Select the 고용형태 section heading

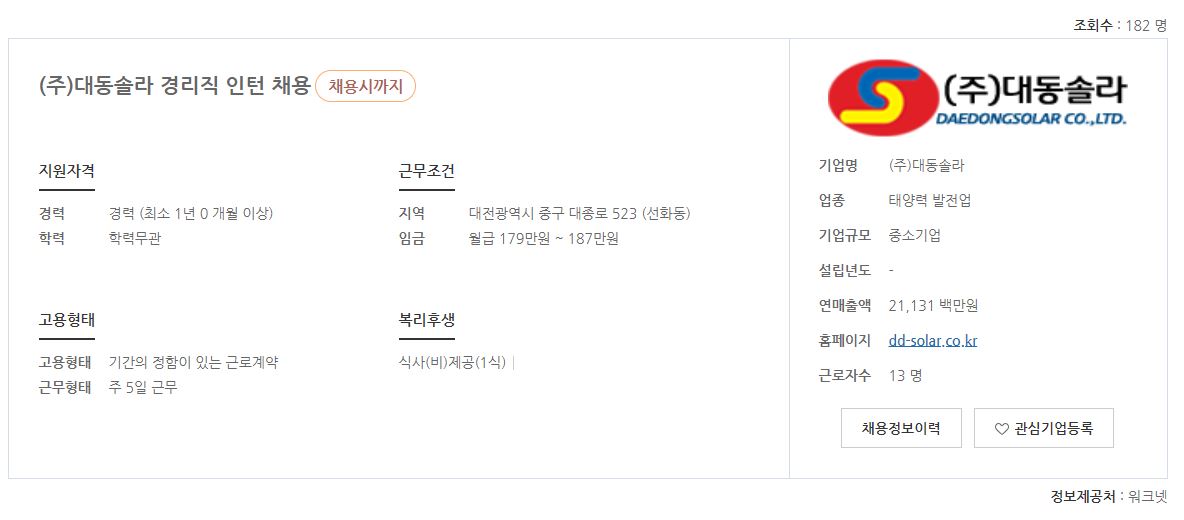click(x=66, y=319)
